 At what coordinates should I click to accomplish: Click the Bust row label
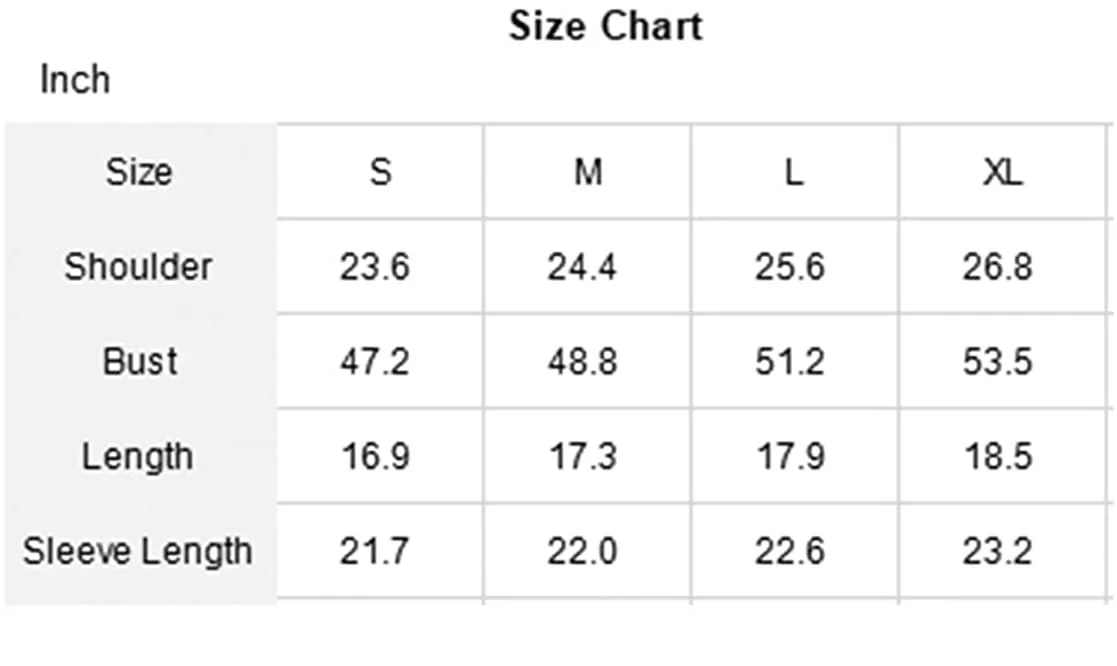coord(140,361)
